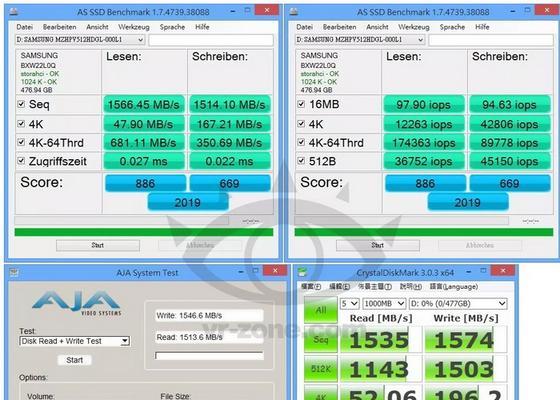
Task: Click green progress bar in right AS SSD window
Action: (424, 232)
